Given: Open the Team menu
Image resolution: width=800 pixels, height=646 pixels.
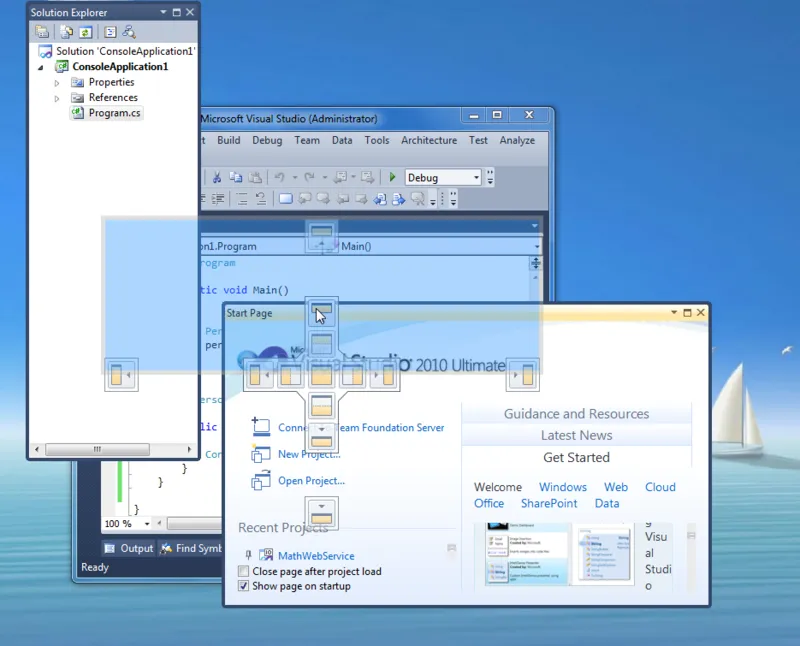Looking at the screenshot, I should point(307,140).
